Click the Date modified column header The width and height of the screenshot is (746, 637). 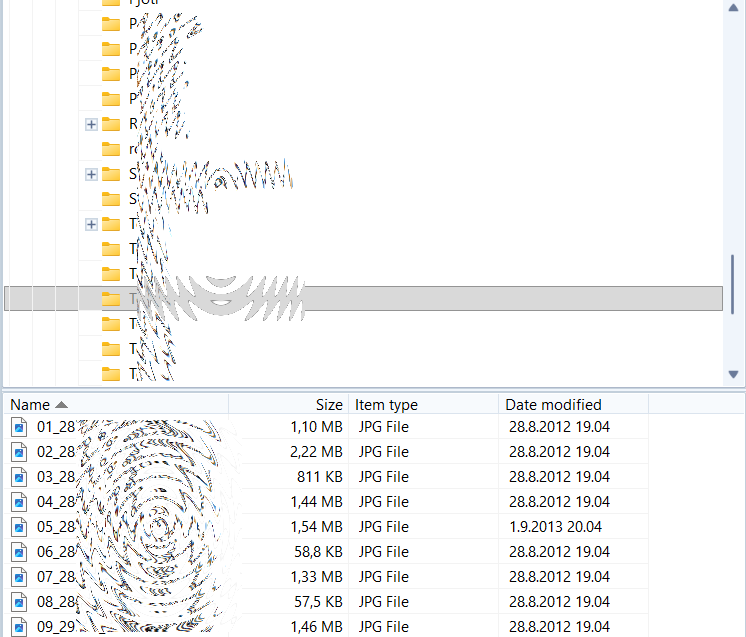click(553, 405)
